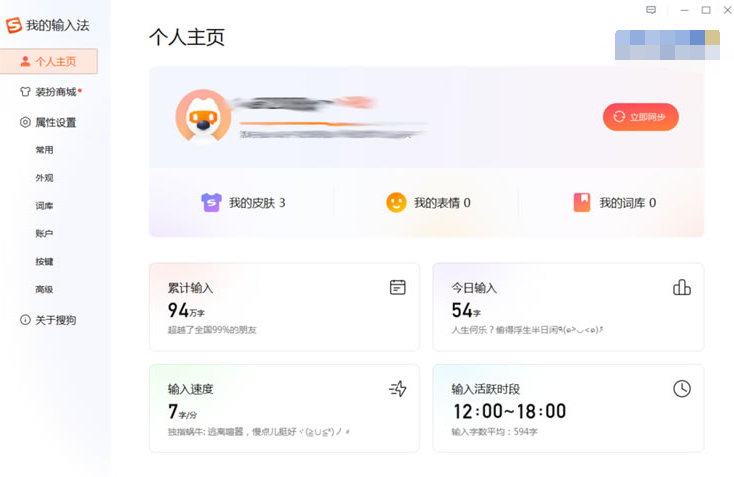This screenshot has width=734, height=477.
Task: Maximize the input method window
Action: tap(706, 10)
